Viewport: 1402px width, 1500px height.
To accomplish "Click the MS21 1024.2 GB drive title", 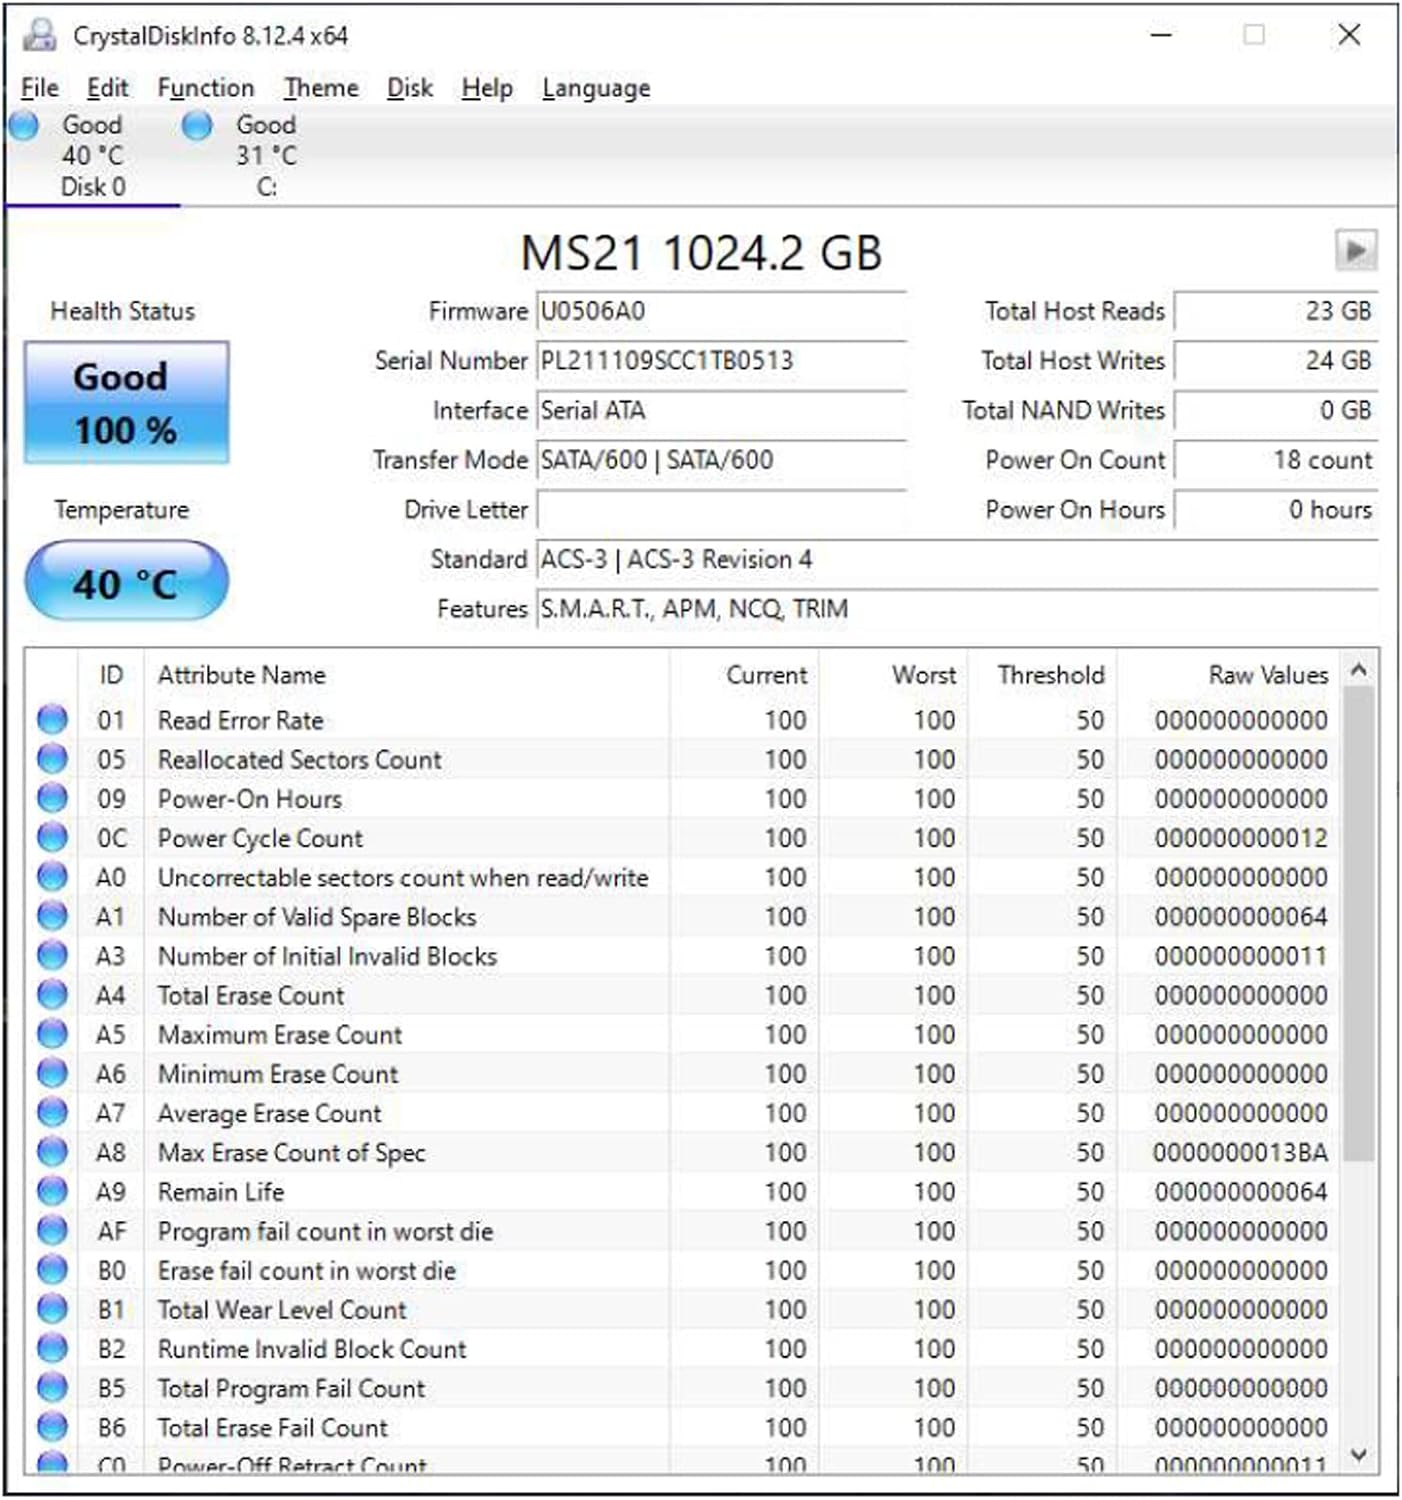I will coord(701,252).
